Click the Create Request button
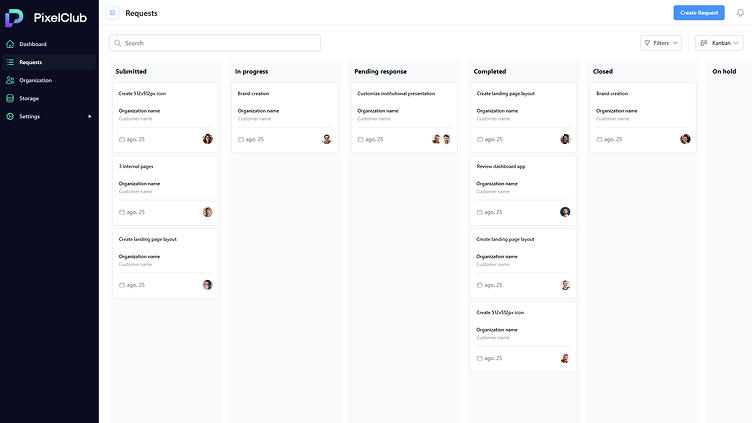 [x=699, y=13]
